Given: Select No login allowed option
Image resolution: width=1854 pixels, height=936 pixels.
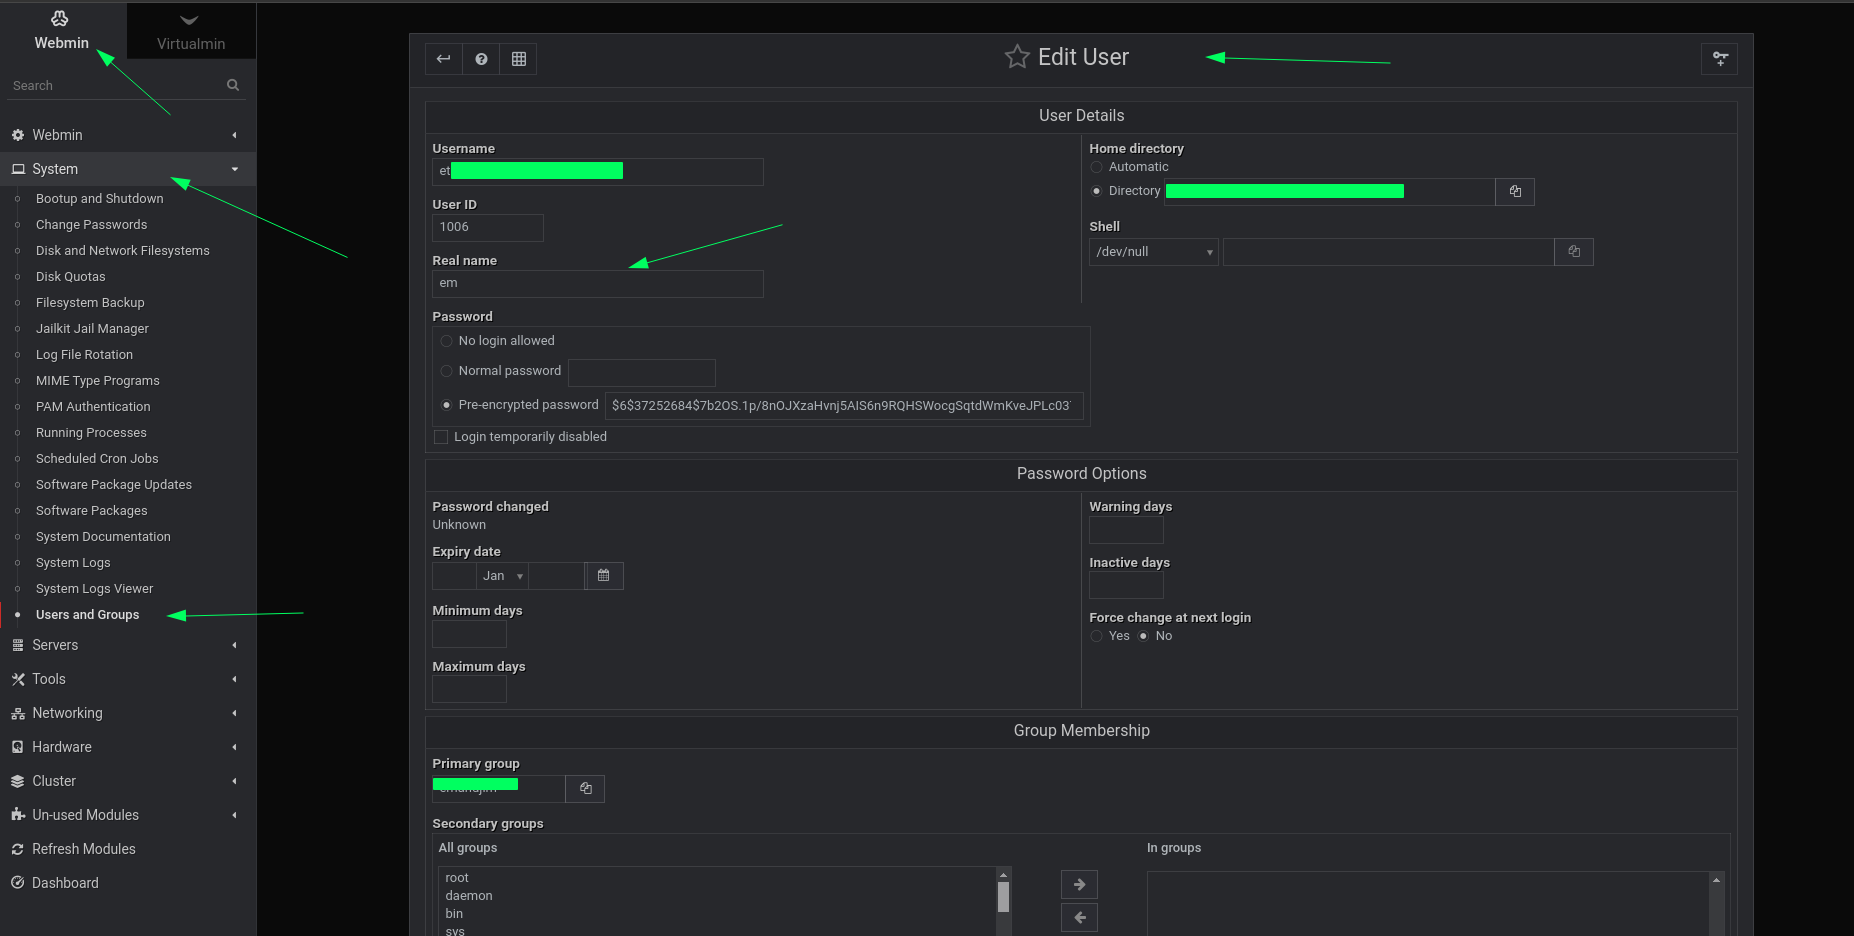Looking at the screenshot, I should 446,341.
